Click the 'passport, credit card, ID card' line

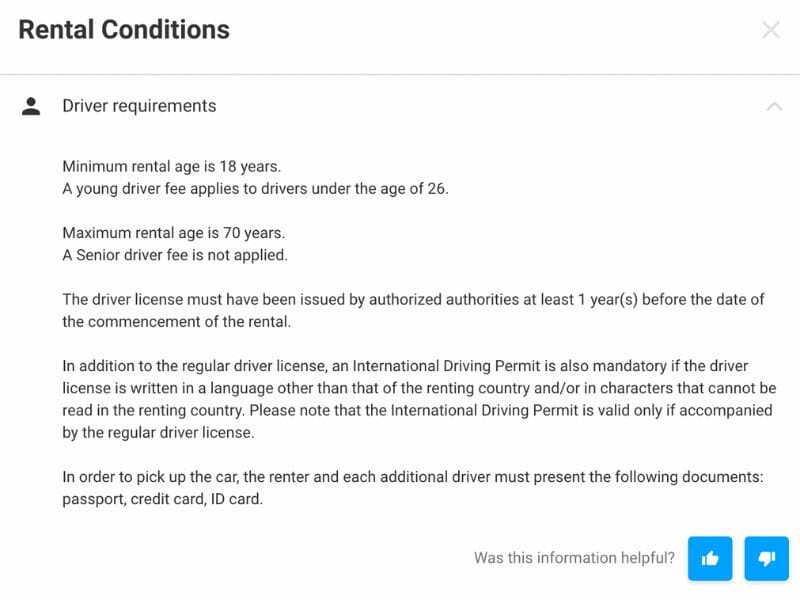click(163, 498)
